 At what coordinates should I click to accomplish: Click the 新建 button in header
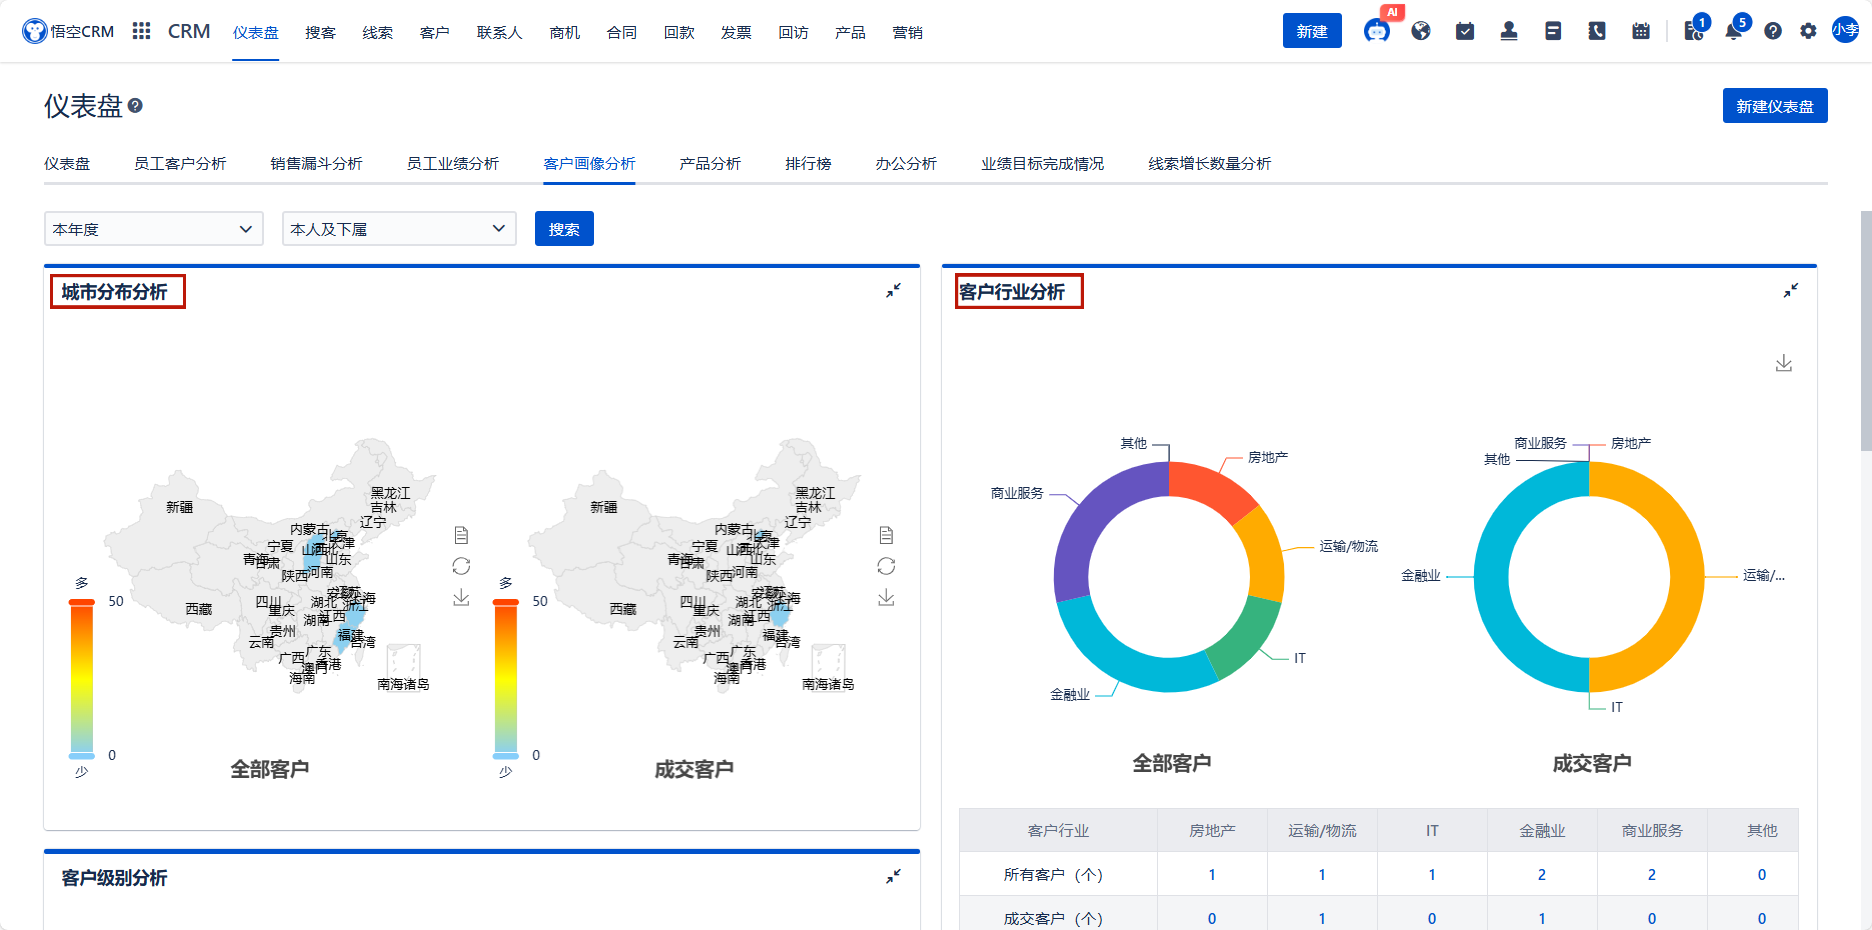[1312, 31]
